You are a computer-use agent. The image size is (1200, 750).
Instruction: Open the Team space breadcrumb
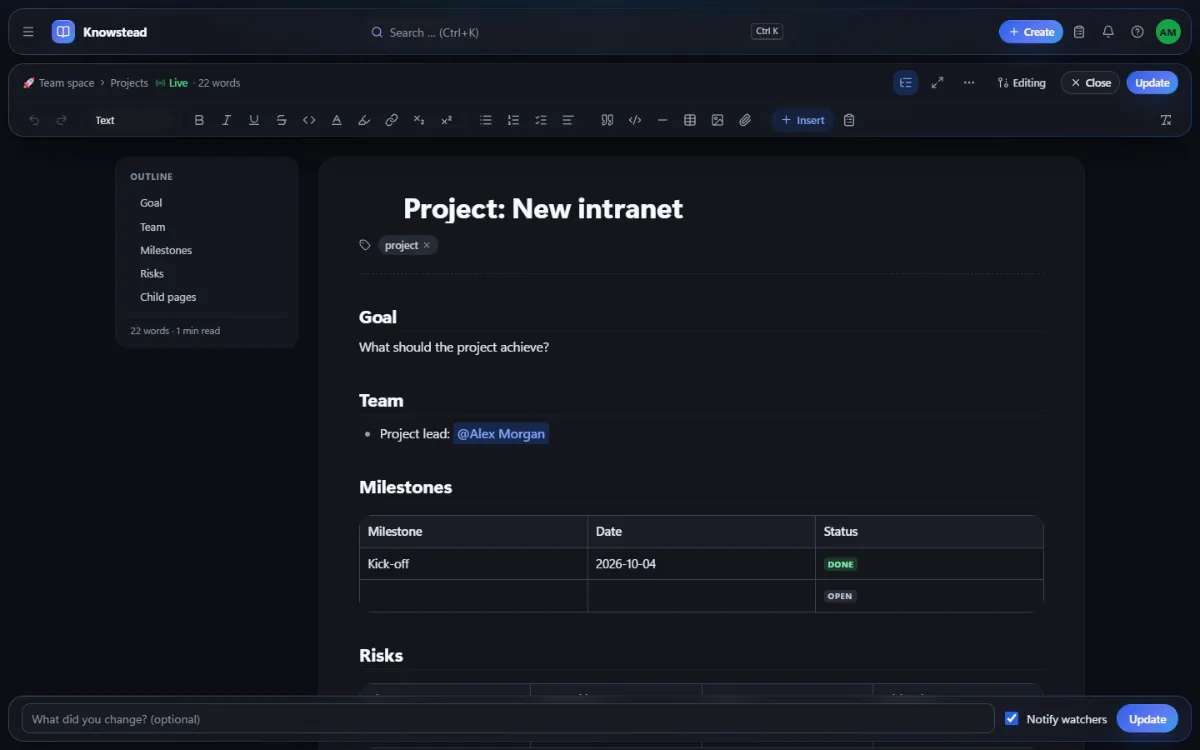(58, 83)
